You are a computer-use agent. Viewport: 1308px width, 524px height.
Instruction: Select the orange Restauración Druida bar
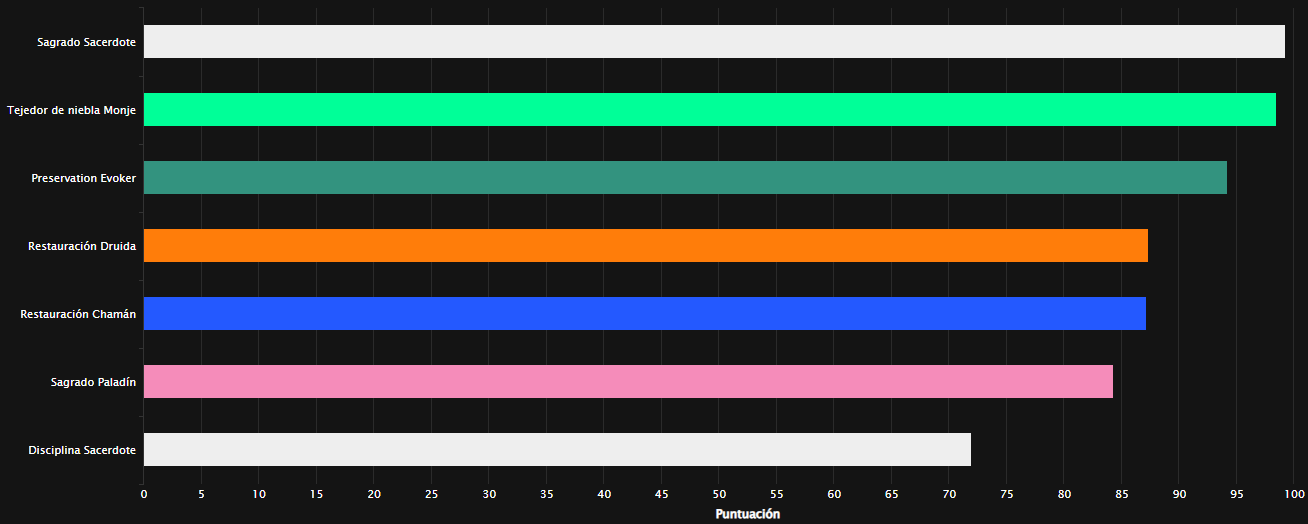645,246
